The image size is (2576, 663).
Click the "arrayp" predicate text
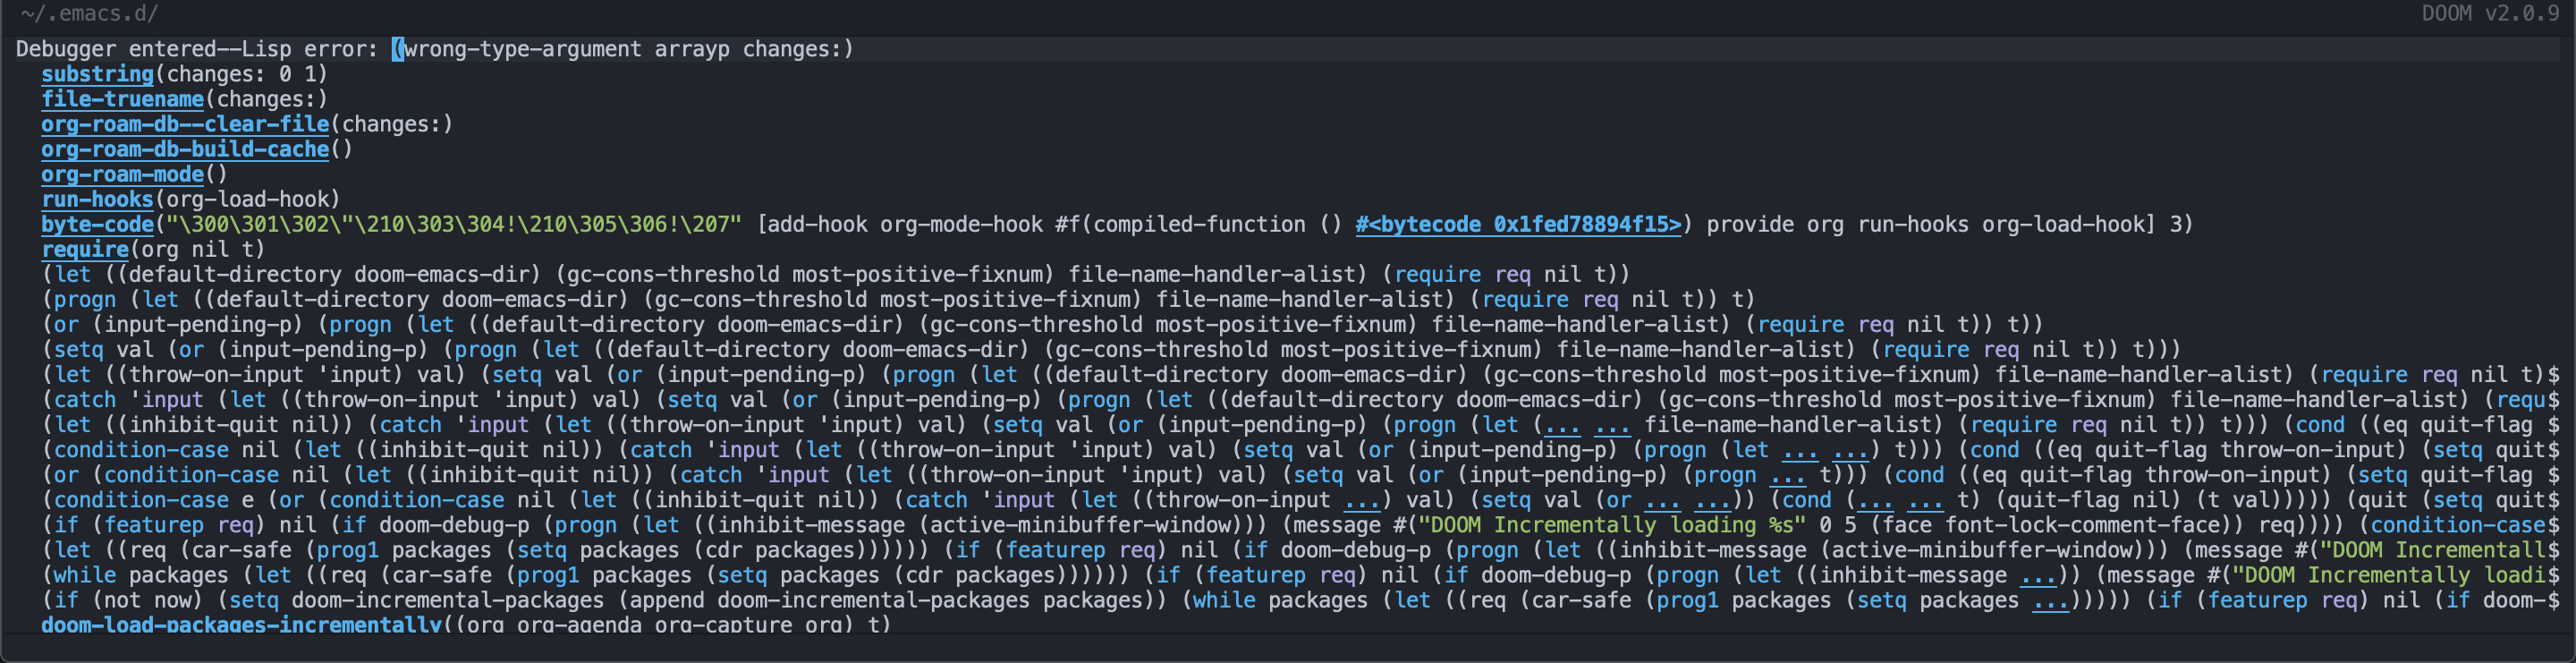[692, 49]
